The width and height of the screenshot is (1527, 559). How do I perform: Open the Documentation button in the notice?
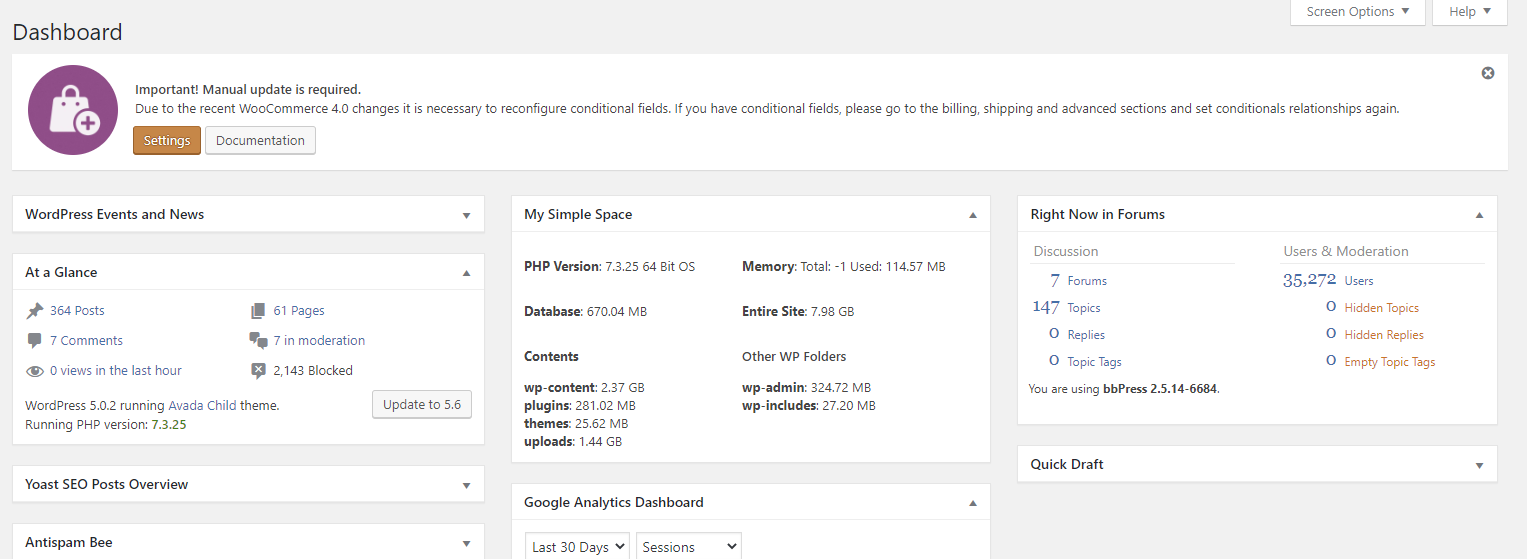pyautogui.click(x=260, y=141)
